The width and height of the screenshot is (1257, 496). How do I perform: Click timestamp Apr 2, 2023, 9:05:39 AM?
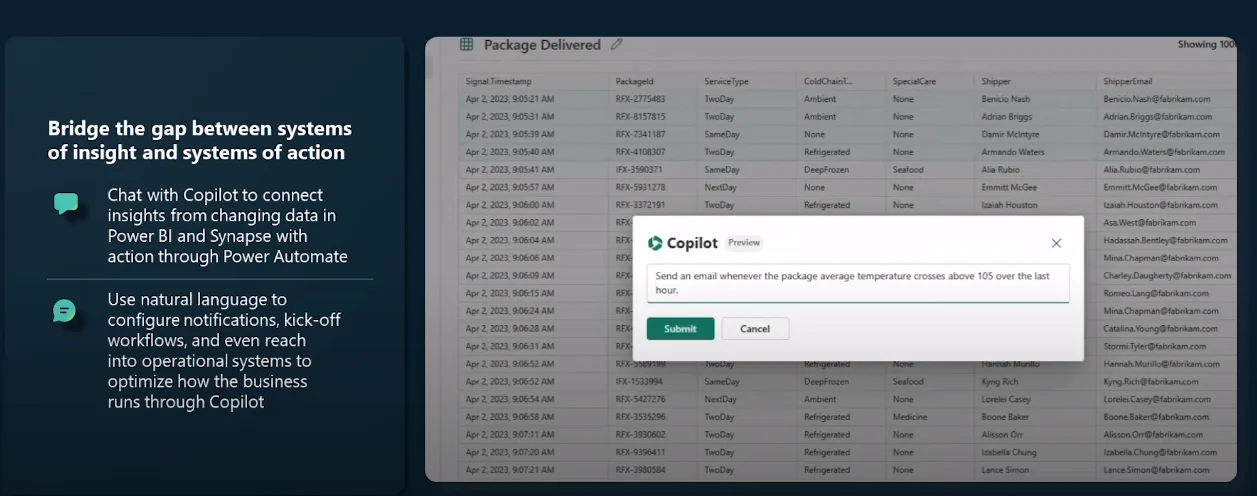coord(510,134)
